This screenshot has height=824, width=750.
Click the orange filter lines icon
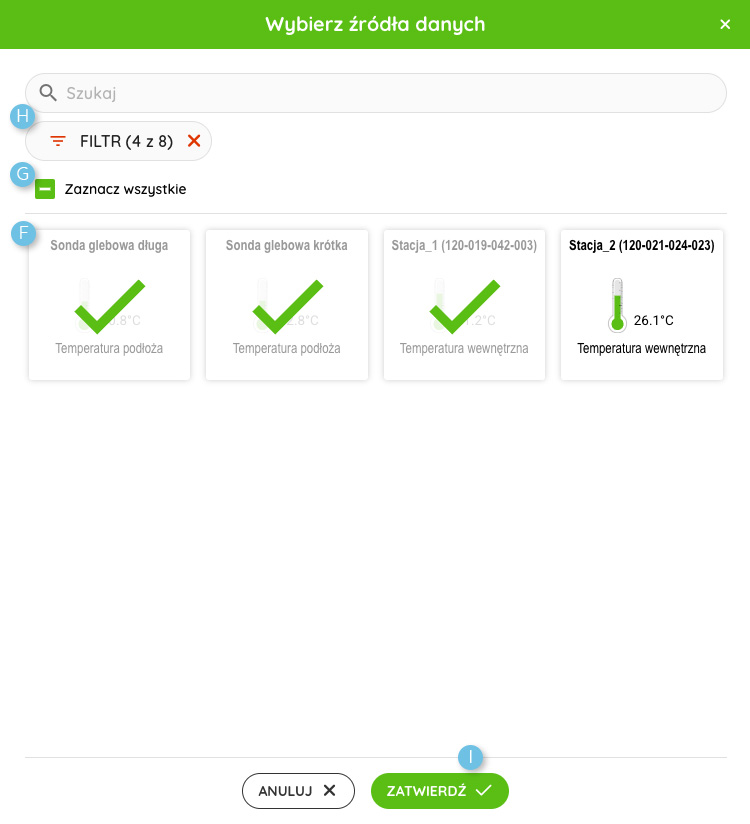(x=58, y=141)
